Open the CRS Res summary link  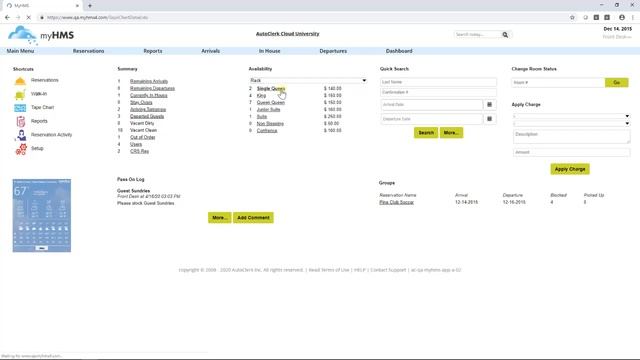click(139, 151)
